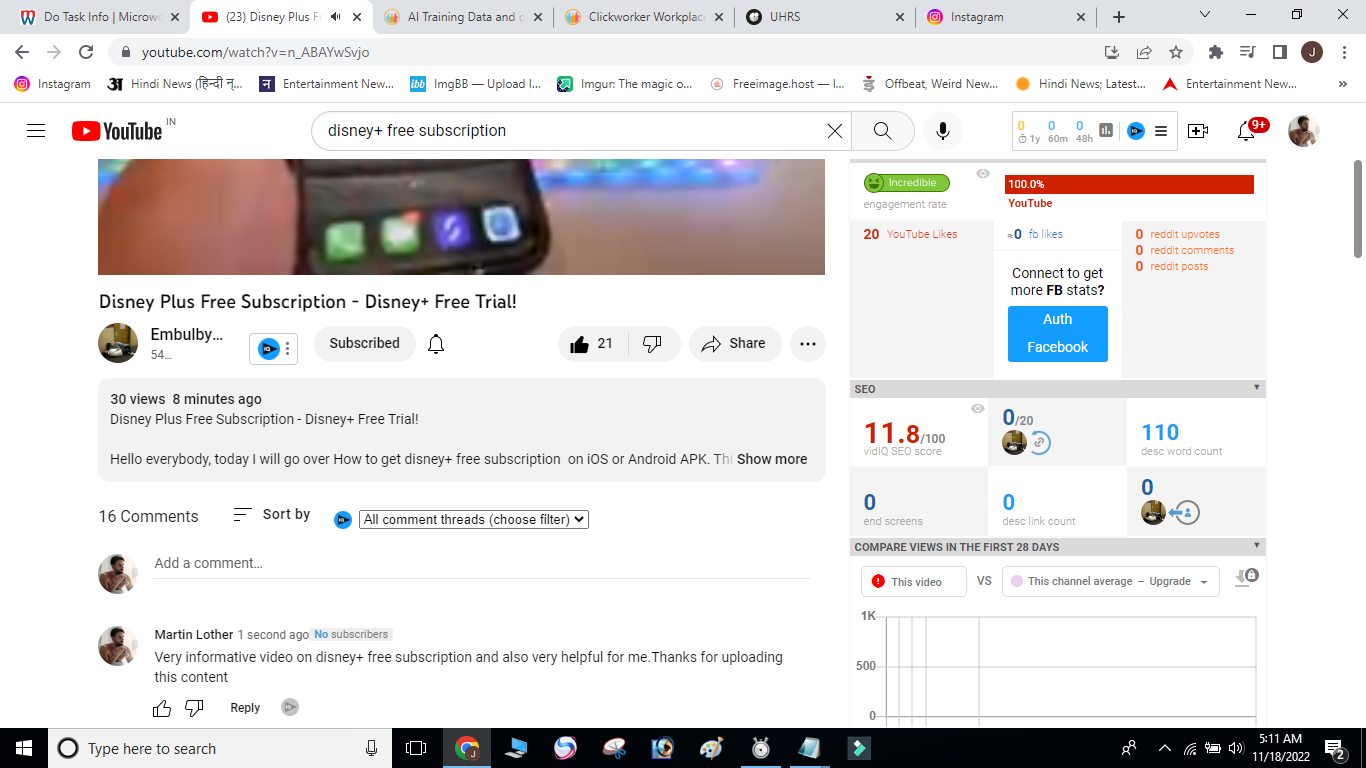Mute the Disney Plus tab audio
This screenshot has width=1366, height=768.
coord(337,17)
